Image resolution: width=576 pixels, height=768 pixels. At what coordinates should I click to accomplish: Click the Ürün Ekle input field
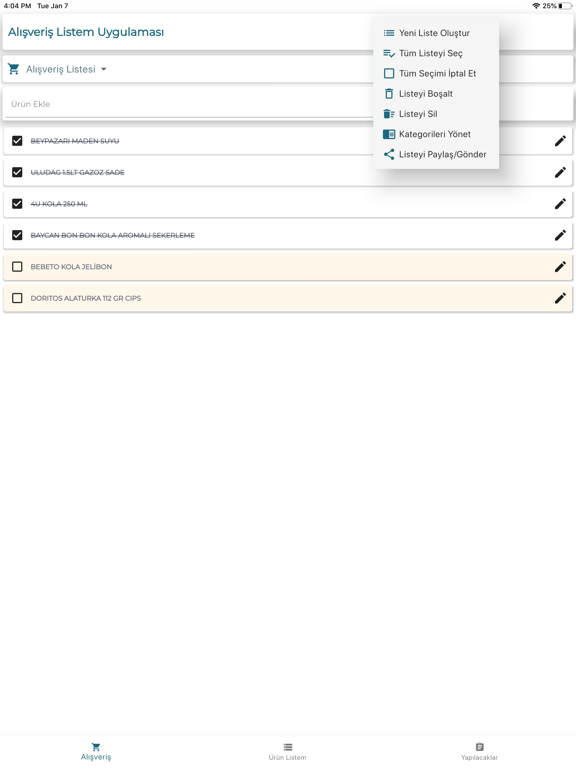(189, 104)
